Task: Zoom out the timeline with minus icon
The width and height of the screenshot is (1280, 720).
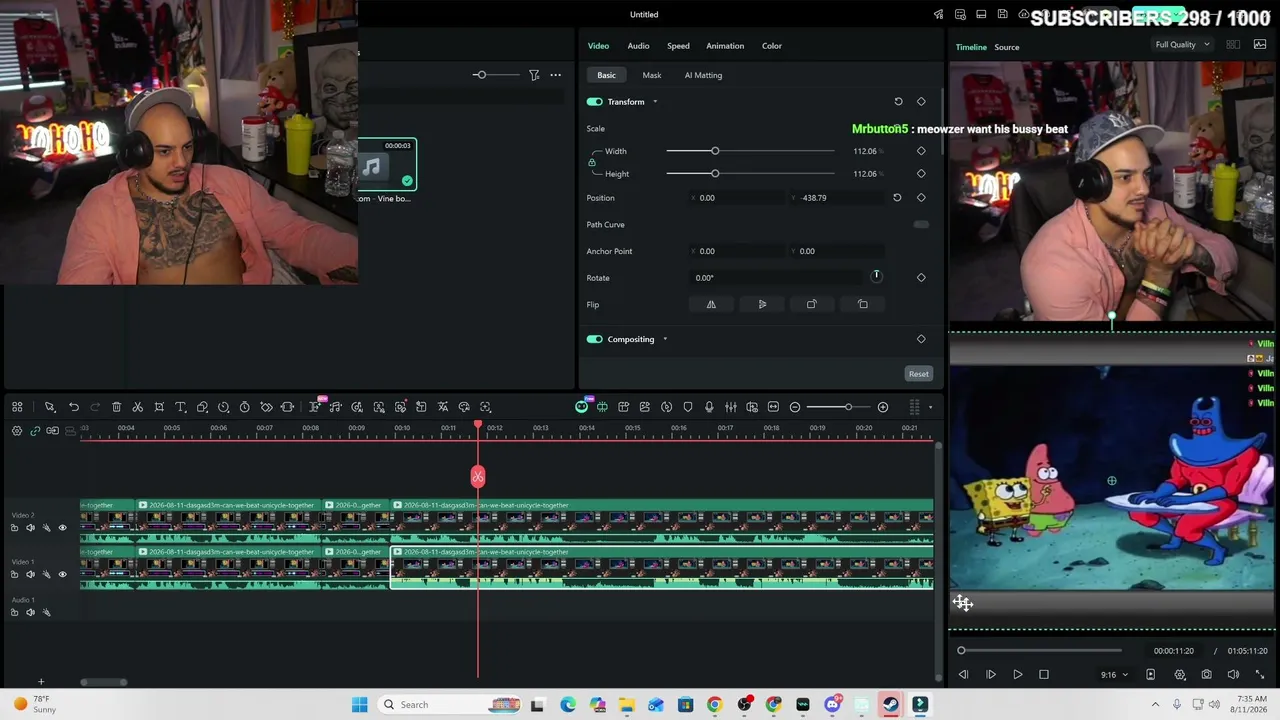Action: (795, 407)
